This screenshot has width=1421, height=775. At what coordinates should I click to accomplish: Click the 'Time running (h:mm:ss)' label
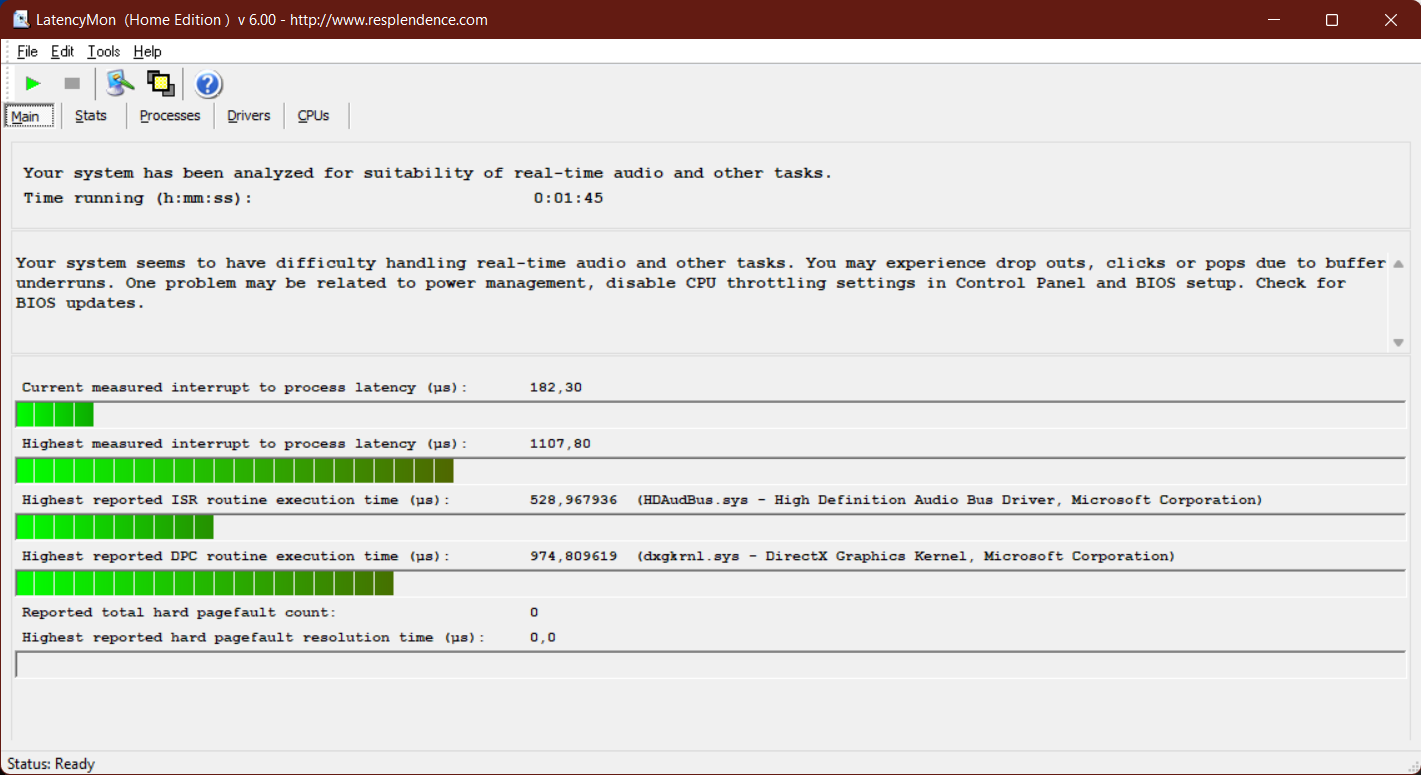[138, 198]
